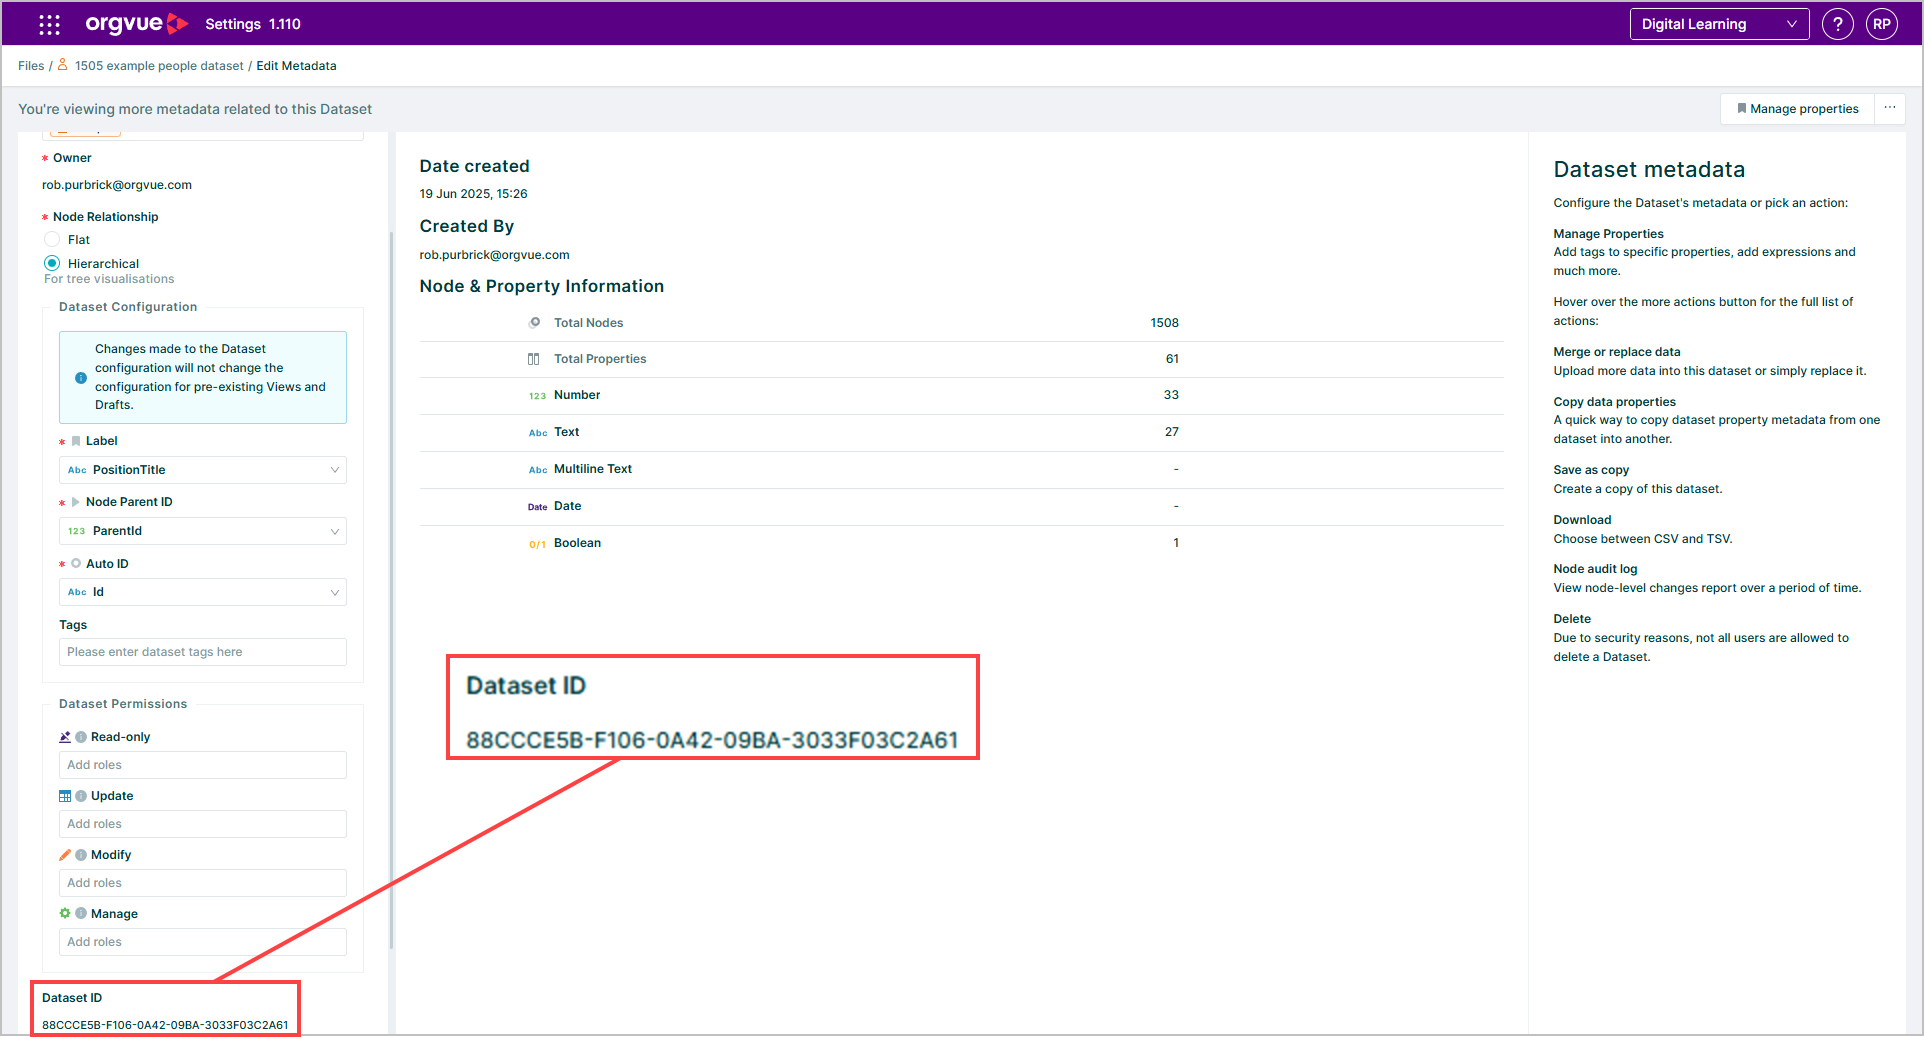The image size is (1924, 1037).
Task: Open the more actions ellipsis button
Action: pyautogui.click(x=1889, y=108)
